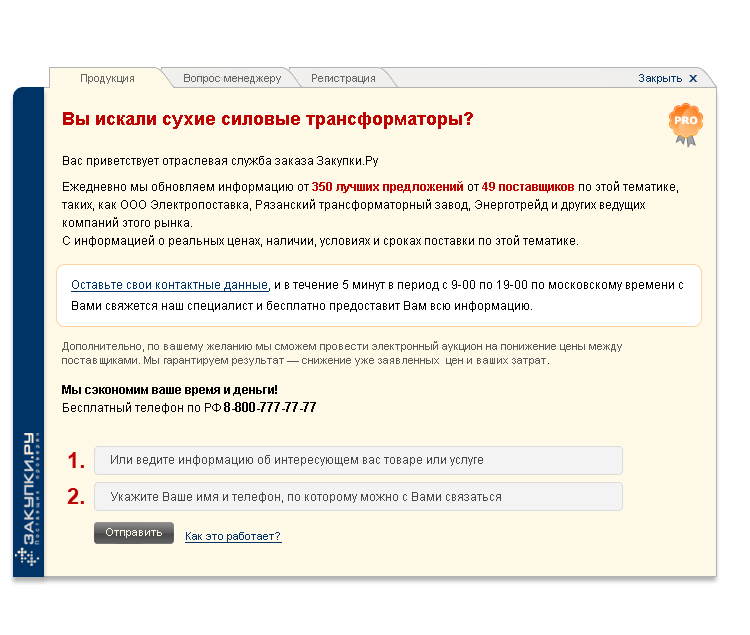The image size is (750, 635).
Task: Click the orange PRO badge icon
Action: (685, 123)
